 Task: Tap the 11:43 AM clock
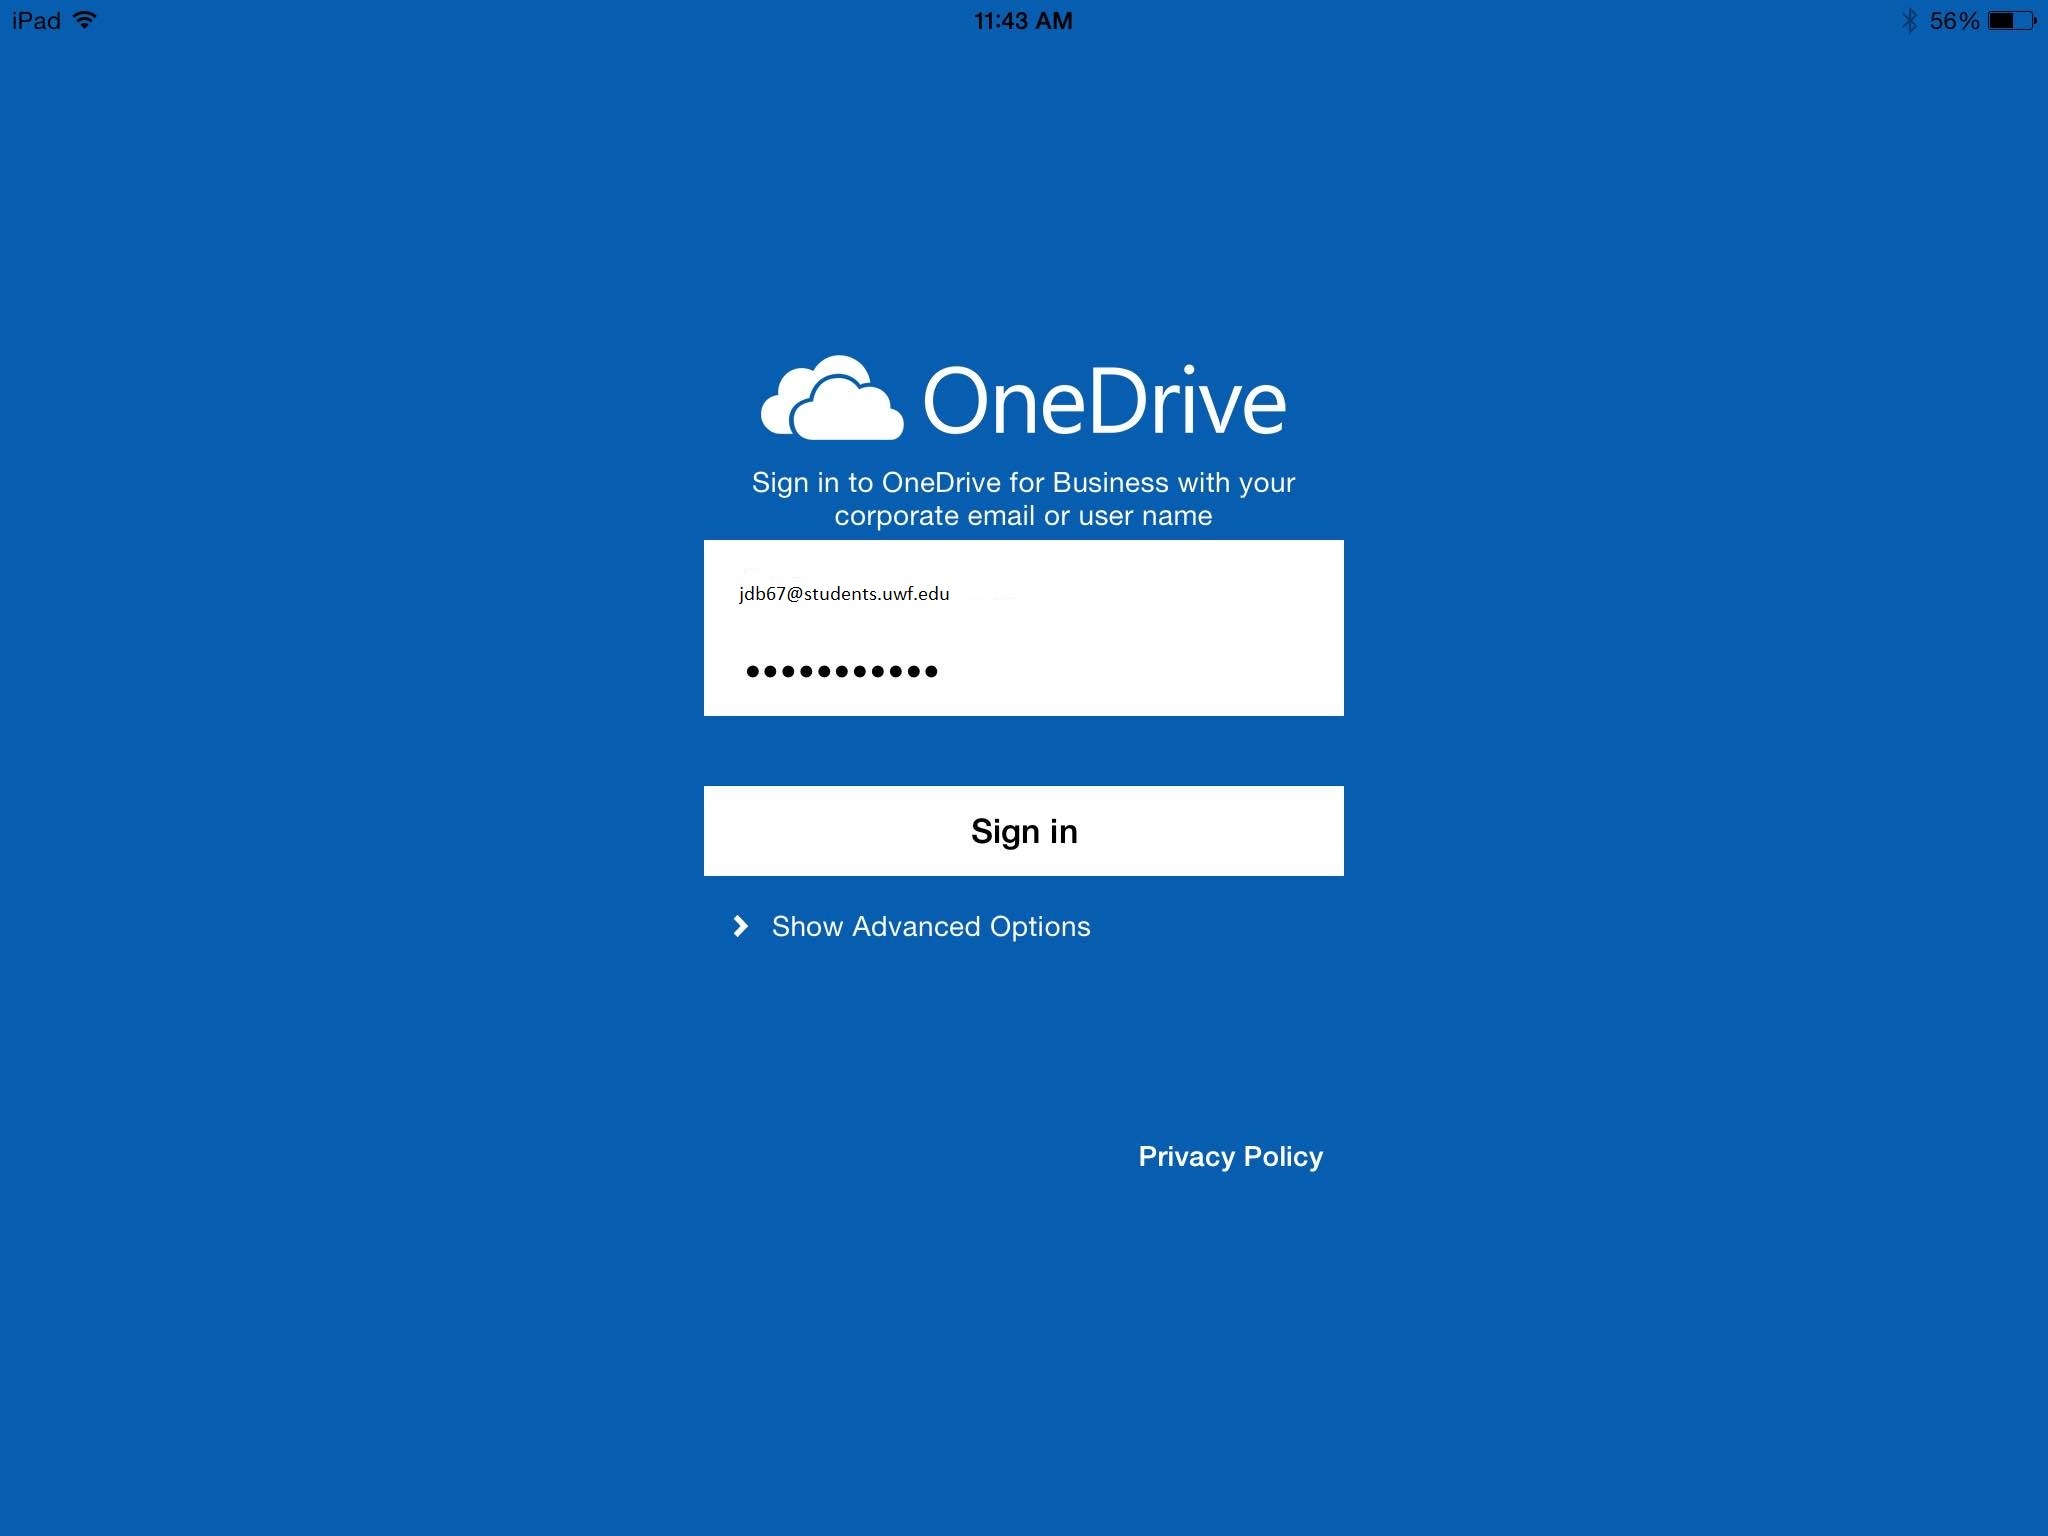click(x=1023, y=20)
